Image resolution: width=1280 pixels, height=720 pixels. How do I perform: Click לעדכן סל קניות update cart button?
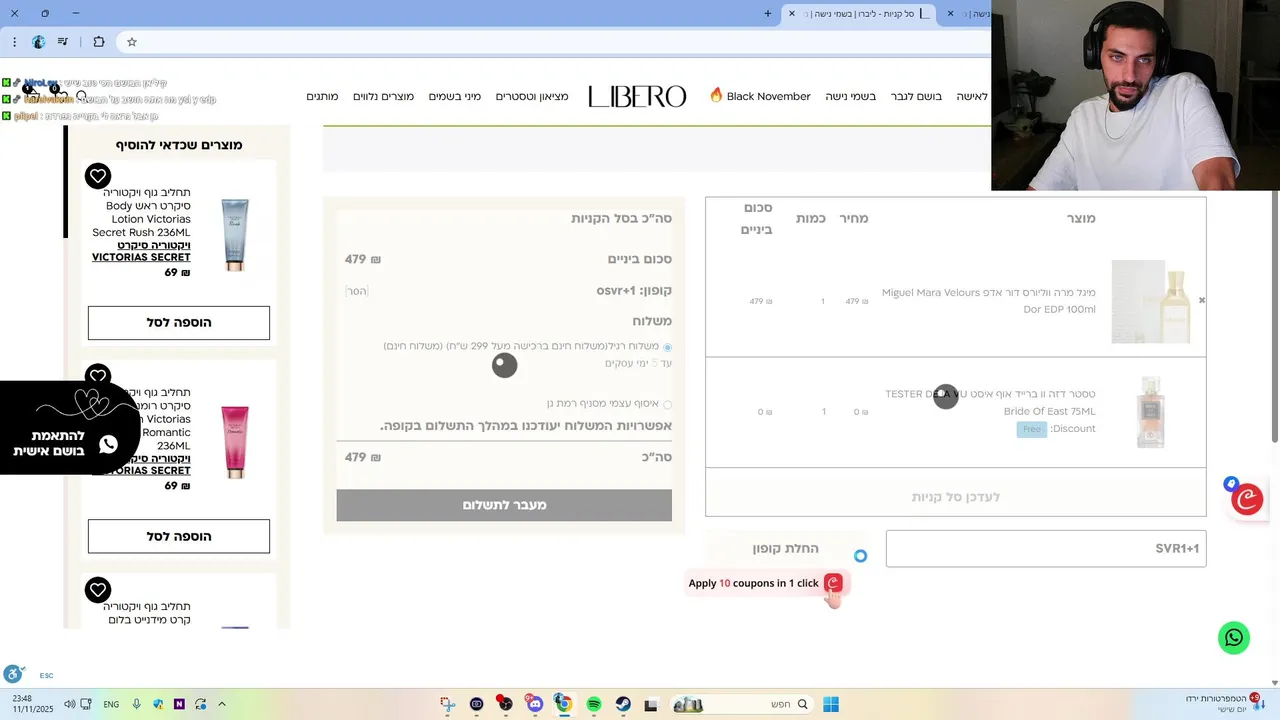click(x=956, y=497)
